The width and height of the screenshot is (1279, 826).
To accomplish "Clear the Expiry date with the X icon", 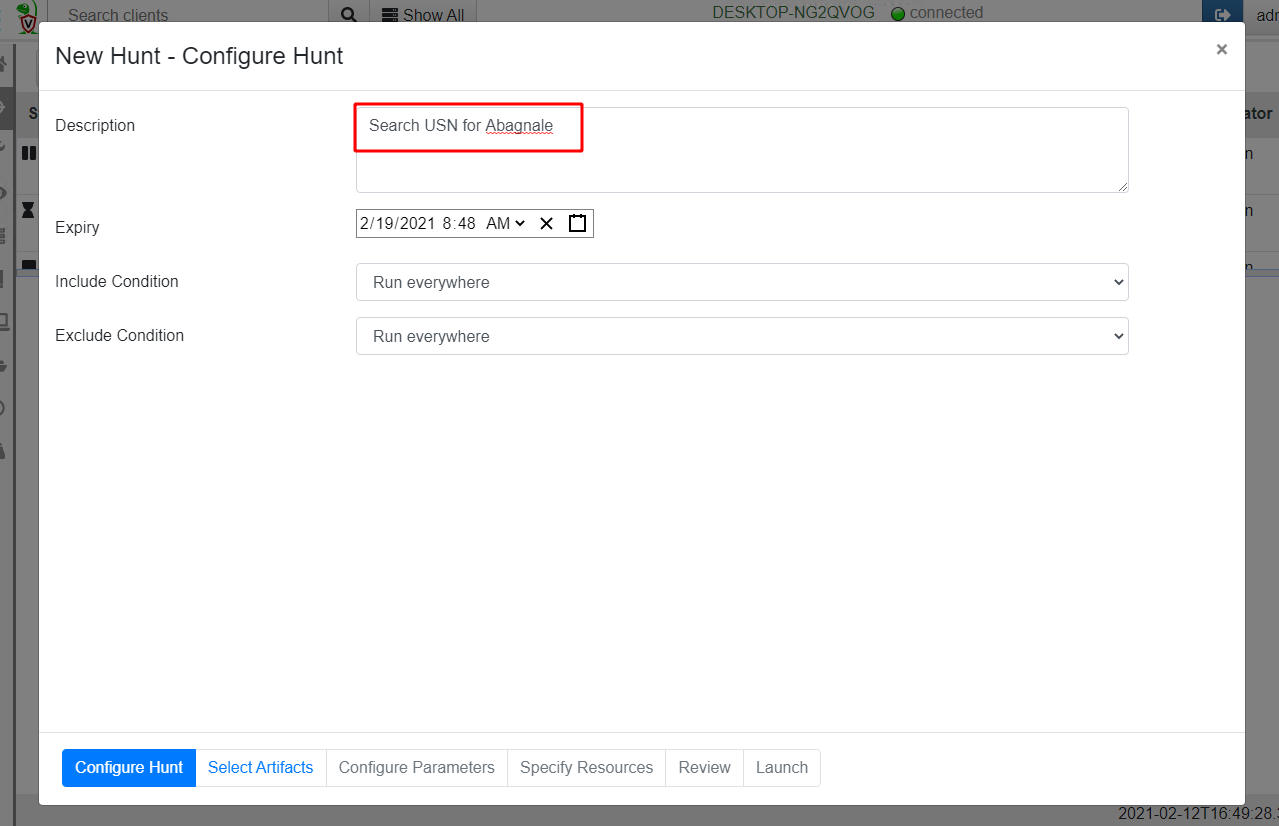I will pos(546,223).
